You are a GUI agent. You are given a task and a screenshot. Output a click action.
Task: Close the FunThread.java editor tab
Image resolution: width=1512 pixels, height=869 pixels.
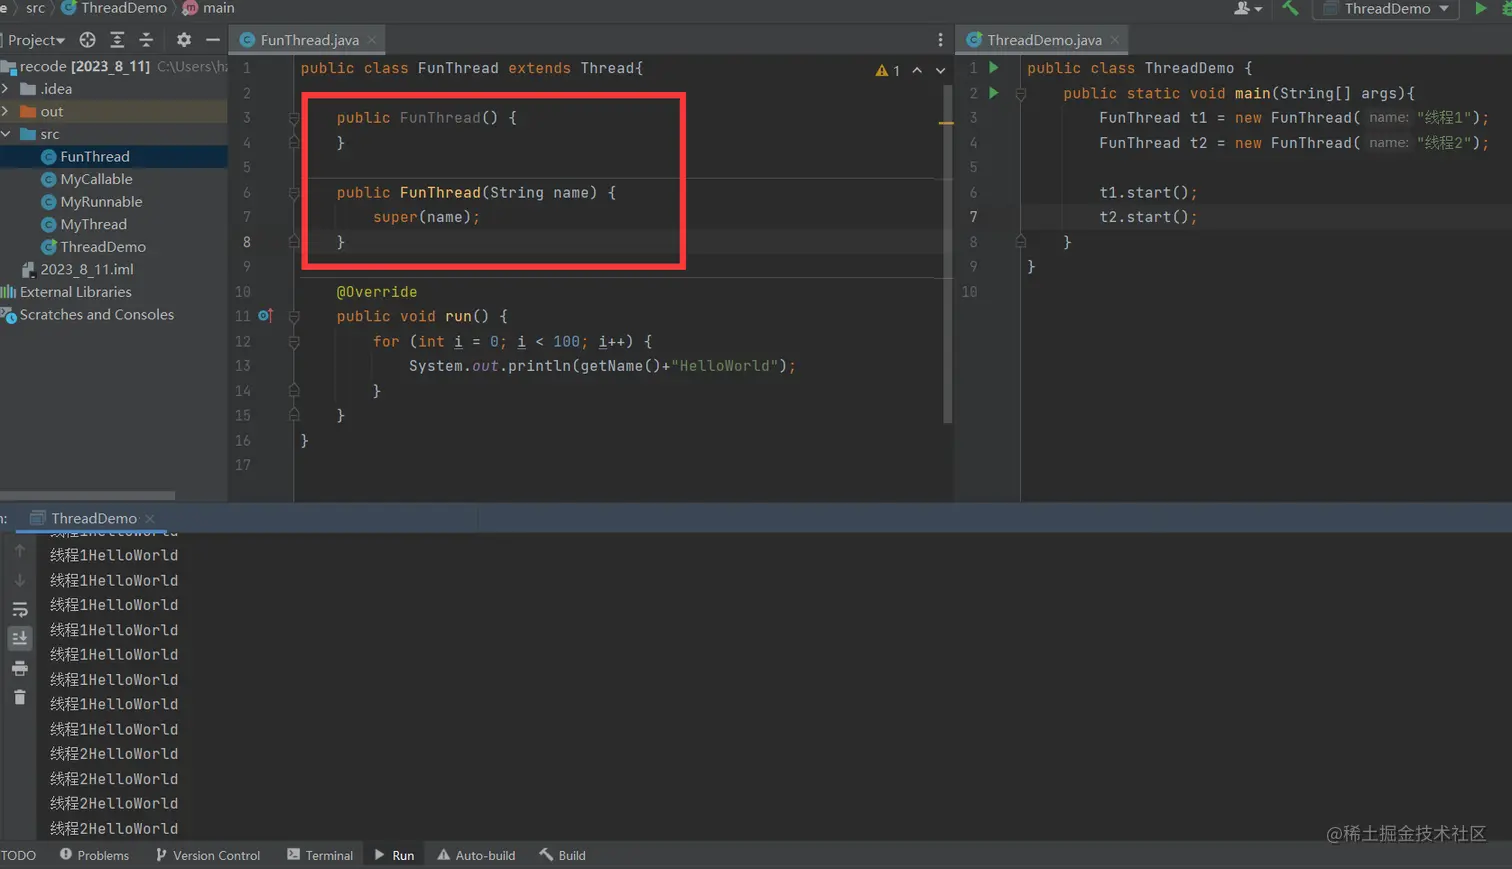coord(372,40)
